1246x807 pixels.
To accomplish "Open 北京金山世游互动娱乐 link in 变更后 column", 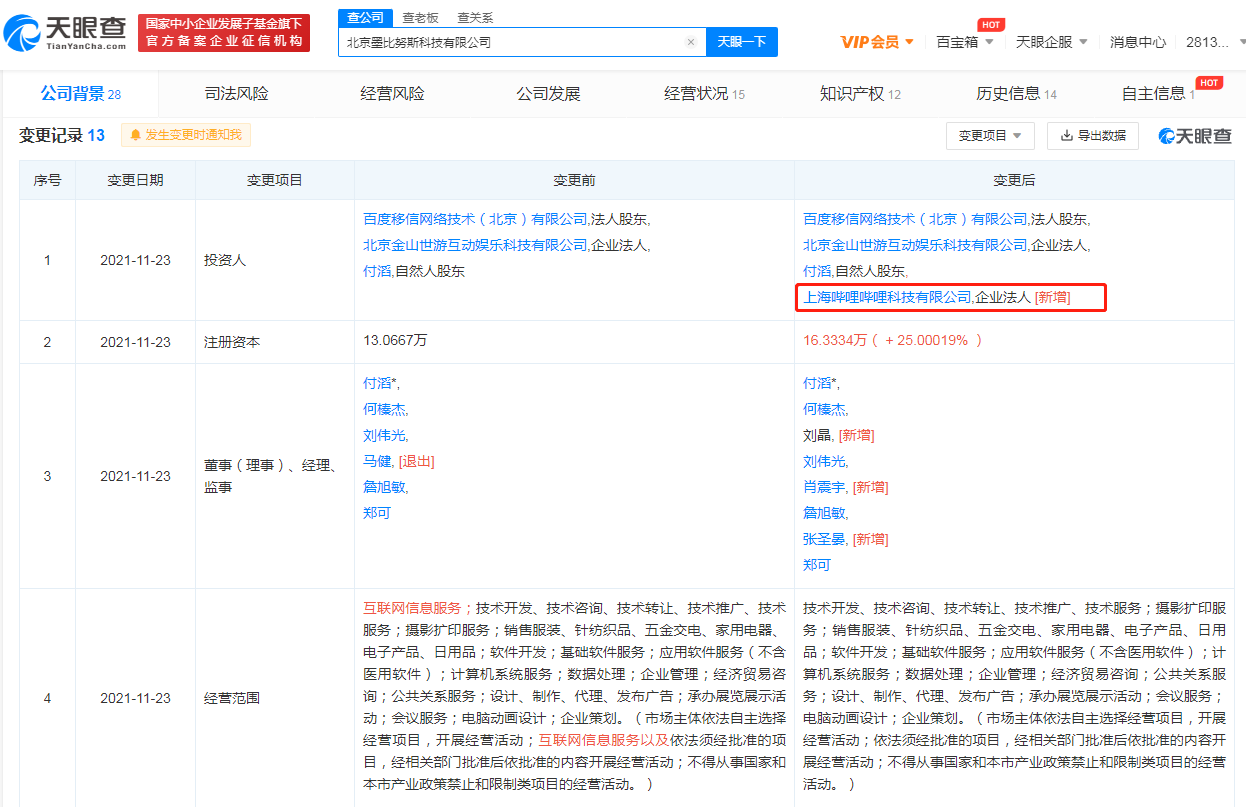I will (916, 245).
